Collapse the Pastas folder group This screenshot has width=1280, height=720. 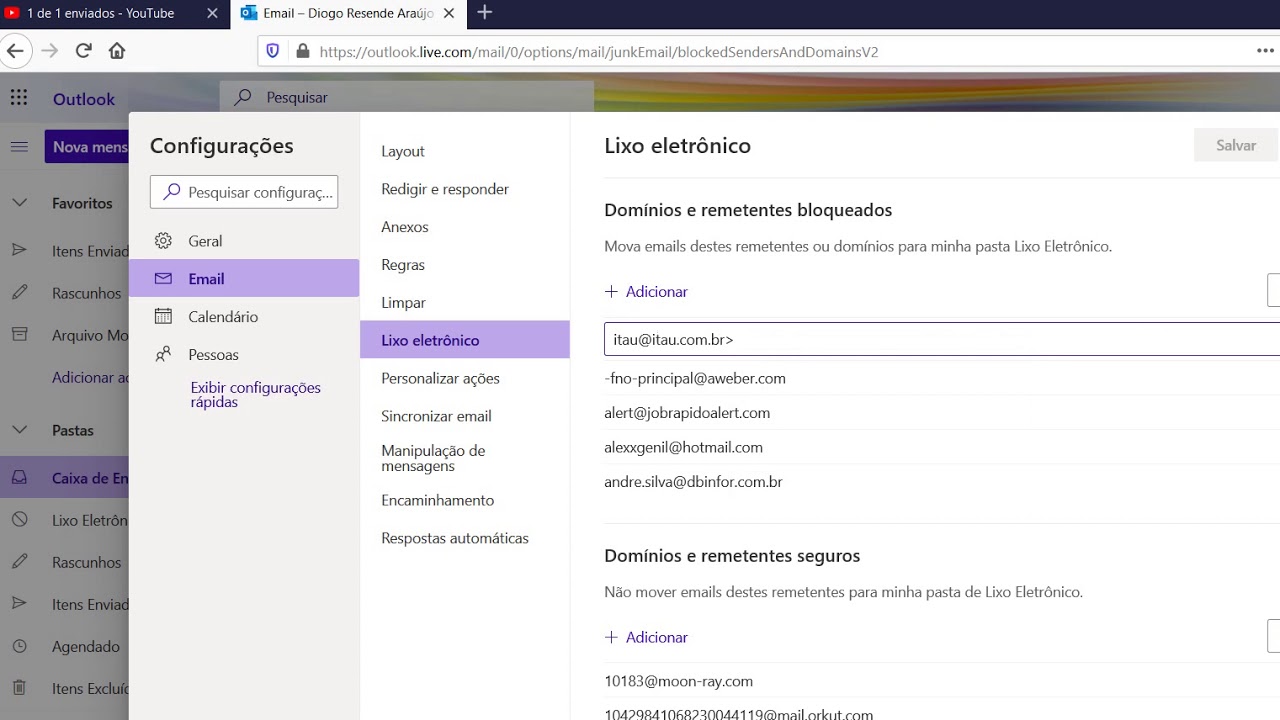[x=19, y=430]
